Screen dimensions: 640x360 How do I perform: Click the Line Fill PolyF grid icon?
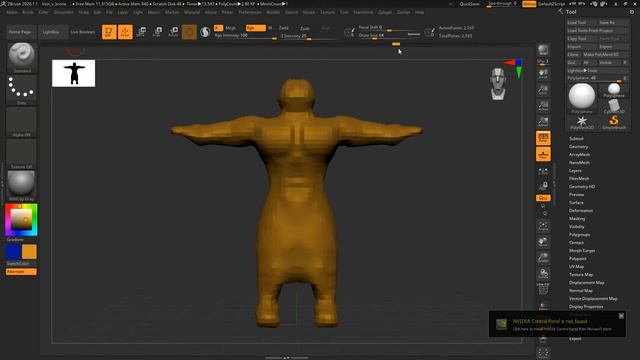click(543, 289)
